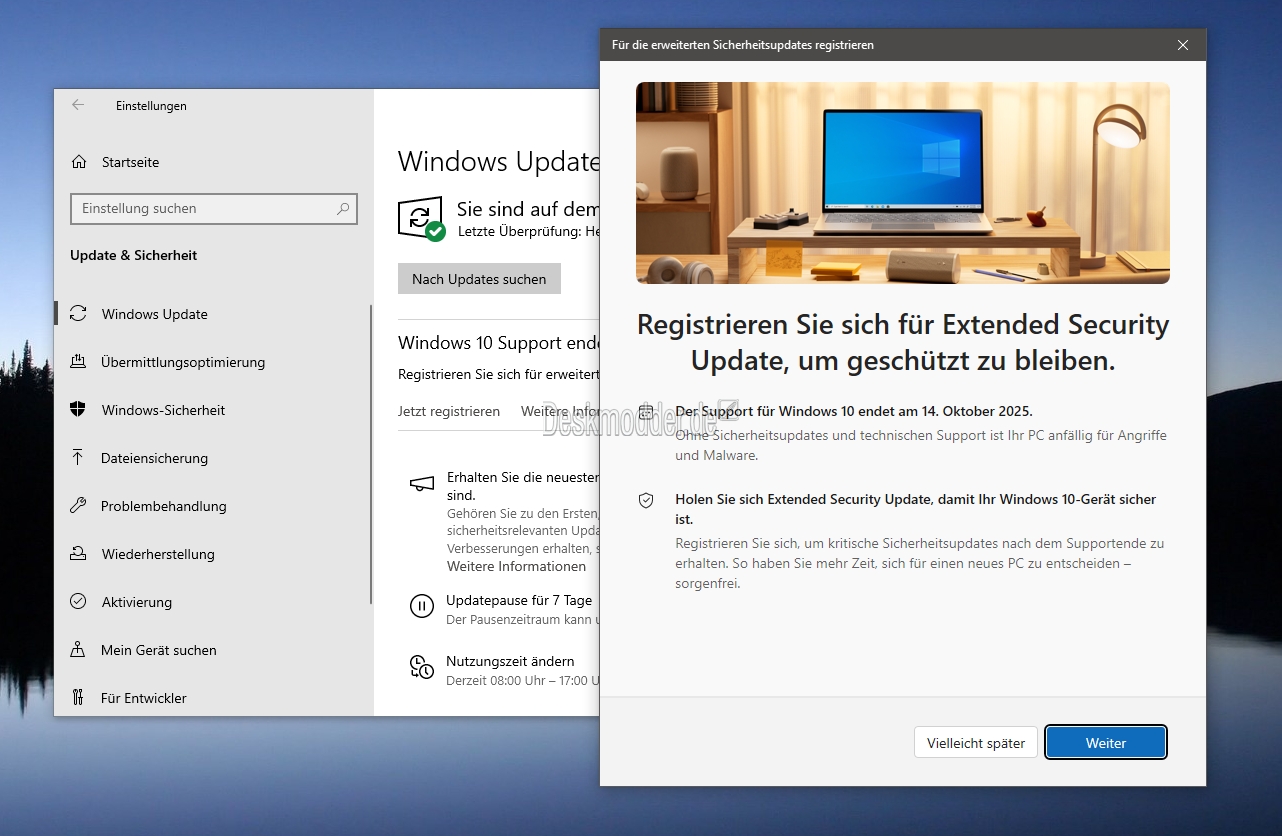Select Windows Update sync icon in sidebar

[78, 314]
